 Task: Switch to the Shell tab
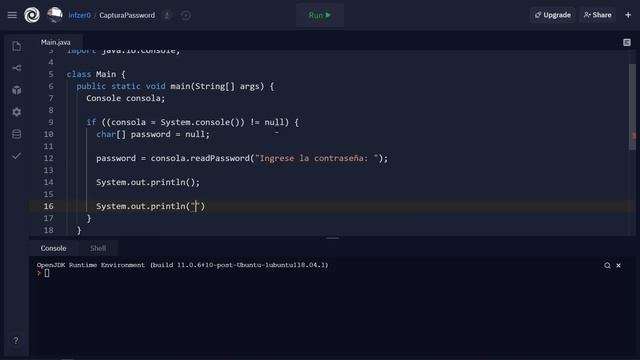pos(98,248)
